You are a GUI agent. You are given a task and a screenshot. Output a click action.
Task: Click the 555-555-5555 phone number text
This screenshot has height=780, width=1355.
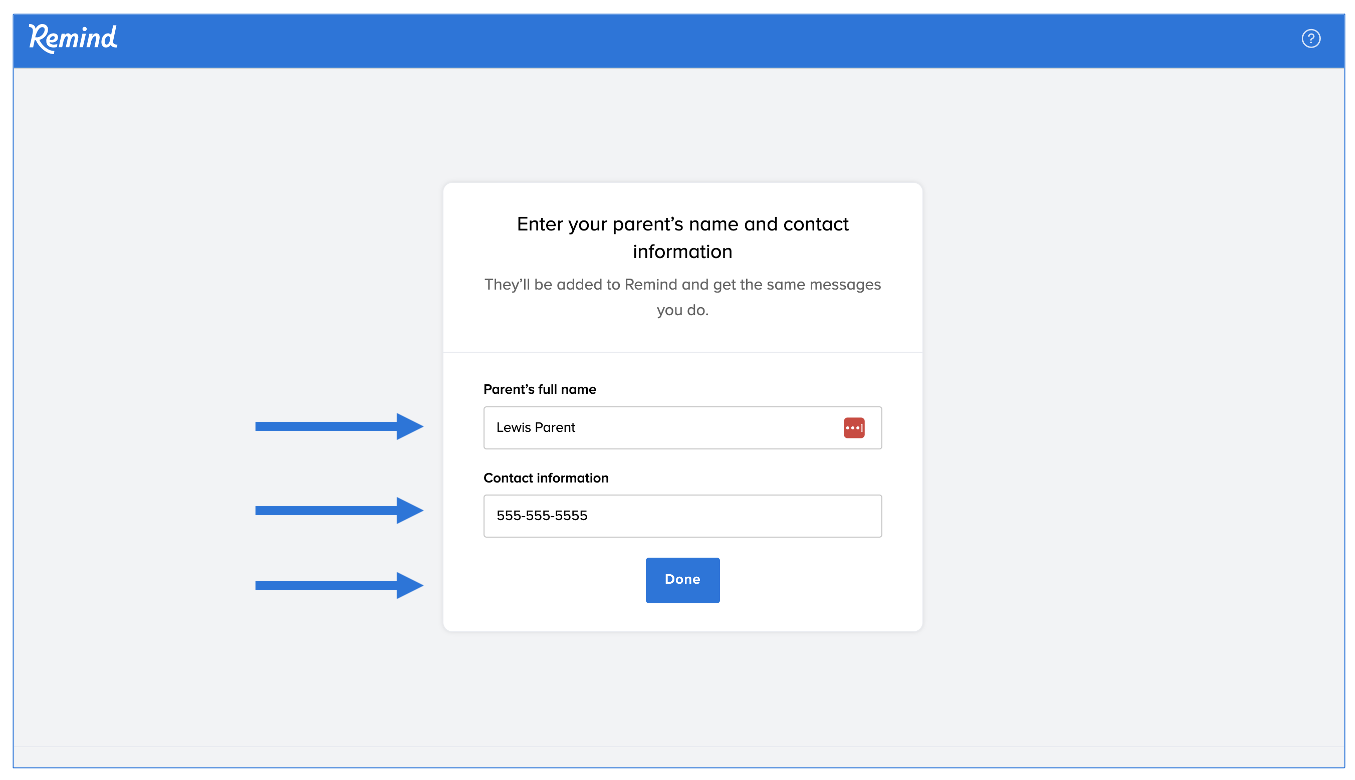(542, 516)
